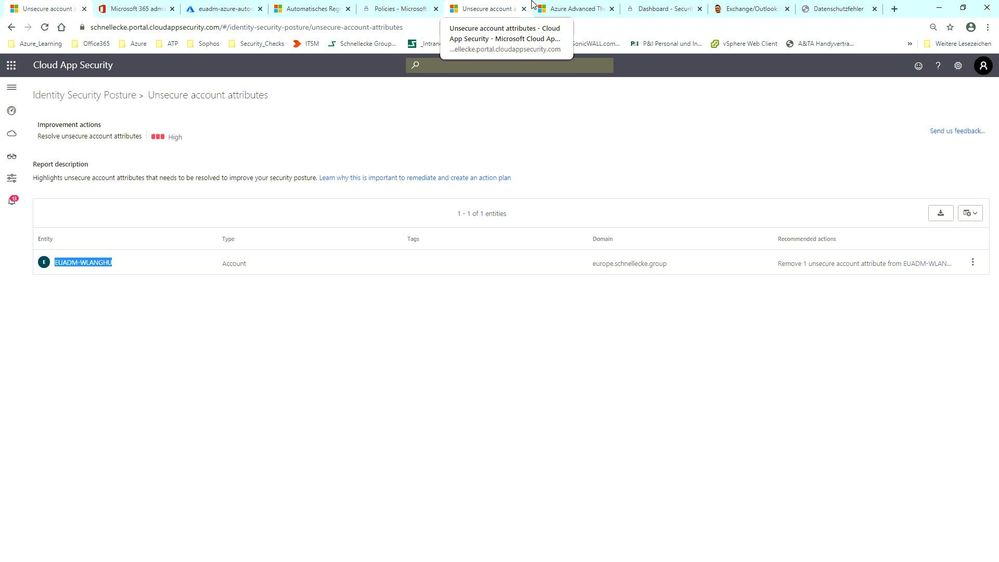Click the feedback smiley icon in header

point(918,66)
